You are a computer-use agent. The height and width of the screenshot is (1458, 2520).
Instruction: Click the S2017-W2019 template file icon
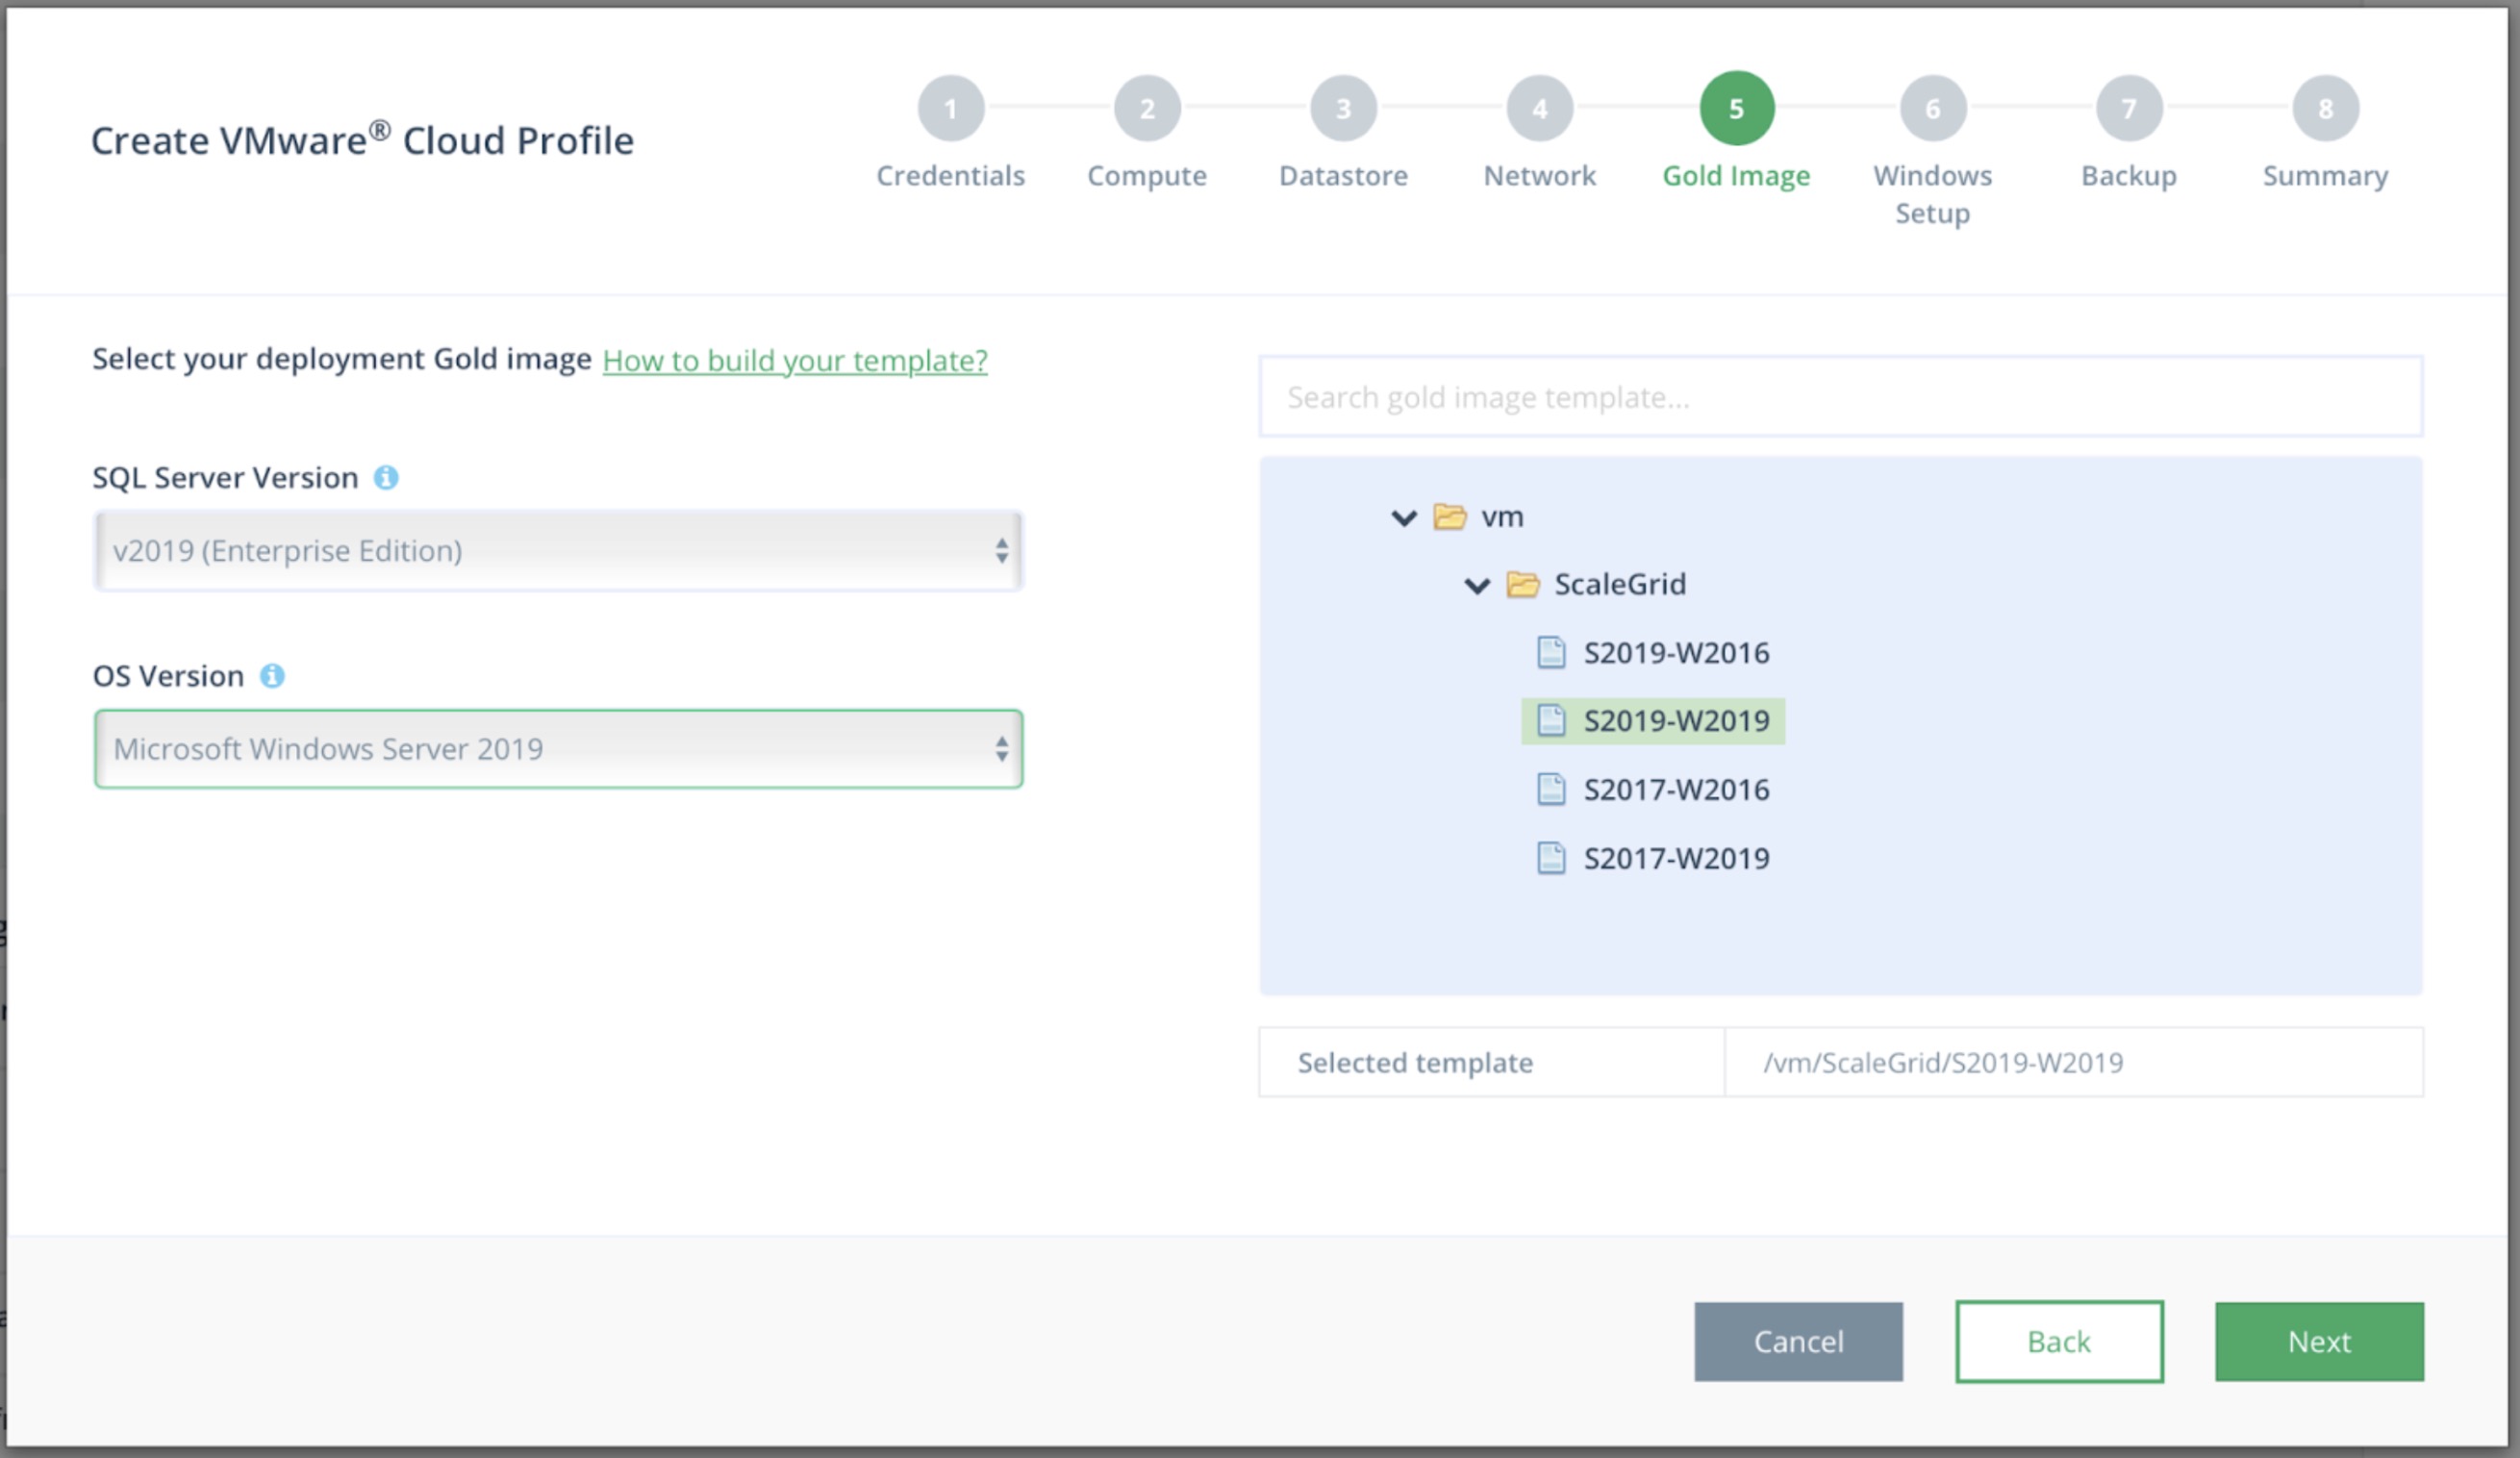tap(1551, 858)
